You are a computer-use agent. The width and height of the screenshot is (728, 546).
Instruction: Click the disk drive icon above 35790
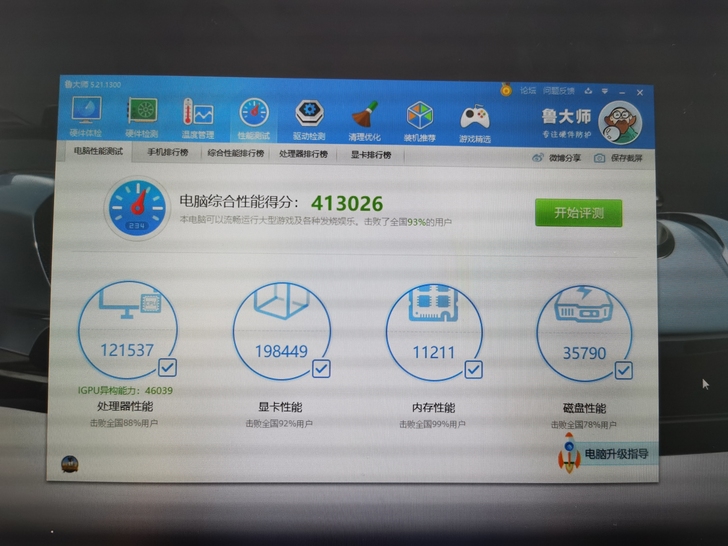584,304
